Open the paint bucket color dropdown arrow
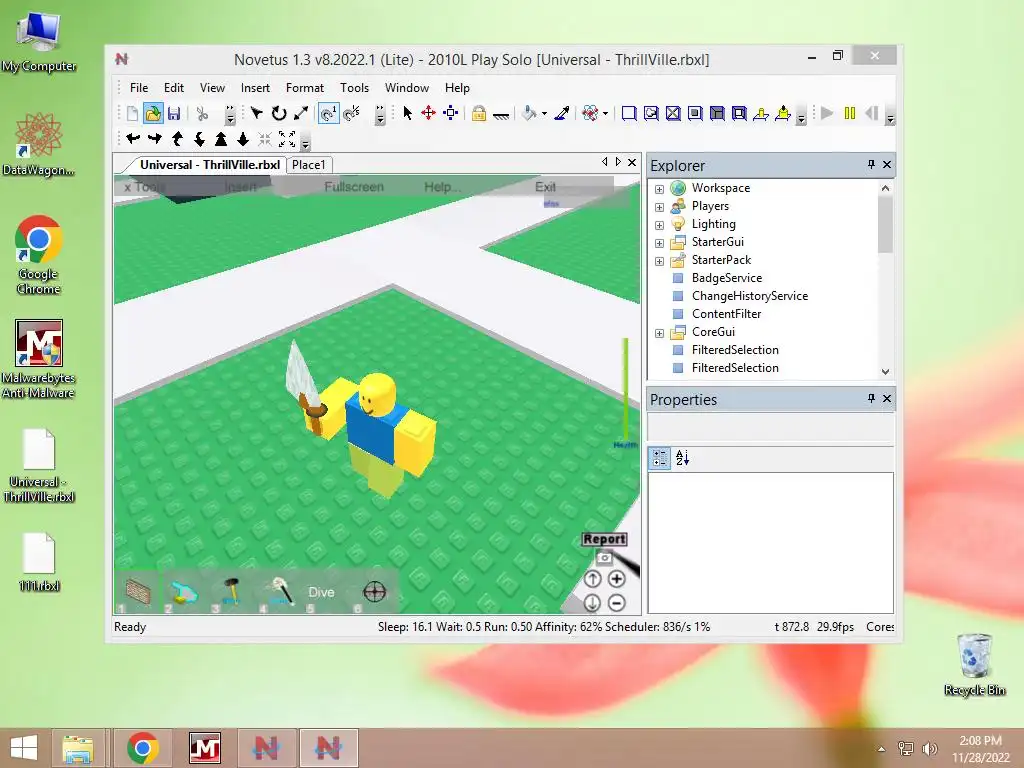Viewport: 1024px width, 768px height. point(544,114)
